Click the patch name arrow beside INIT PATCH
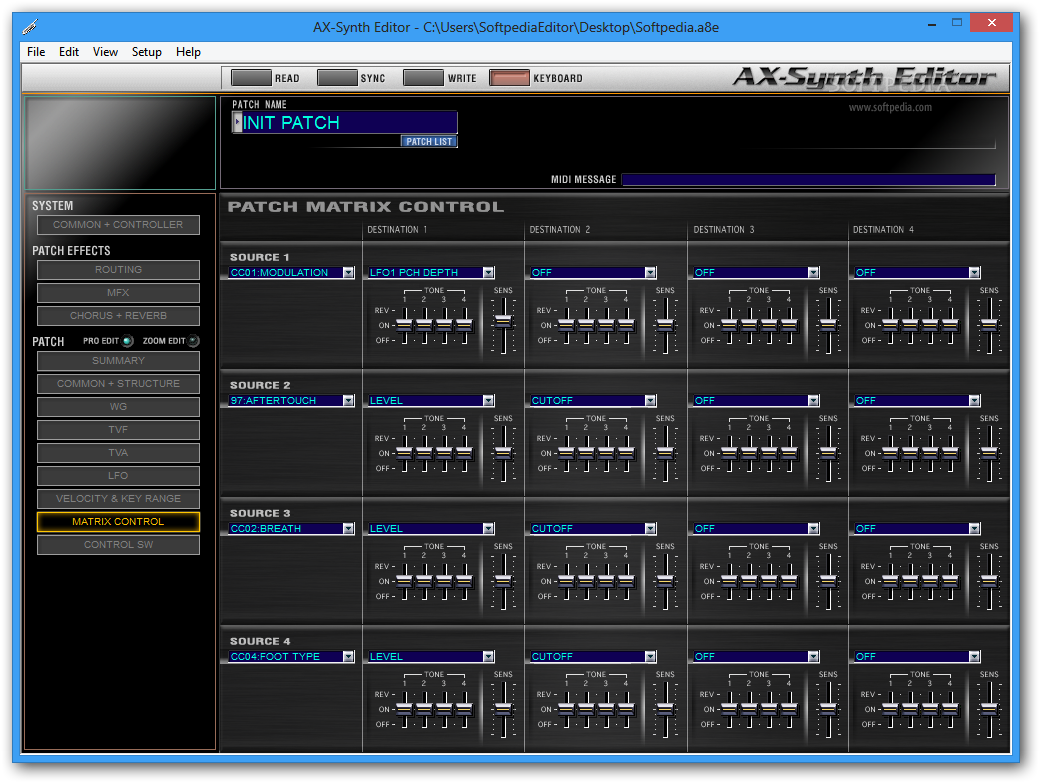 pyautogui.click(x=237, y=122)
